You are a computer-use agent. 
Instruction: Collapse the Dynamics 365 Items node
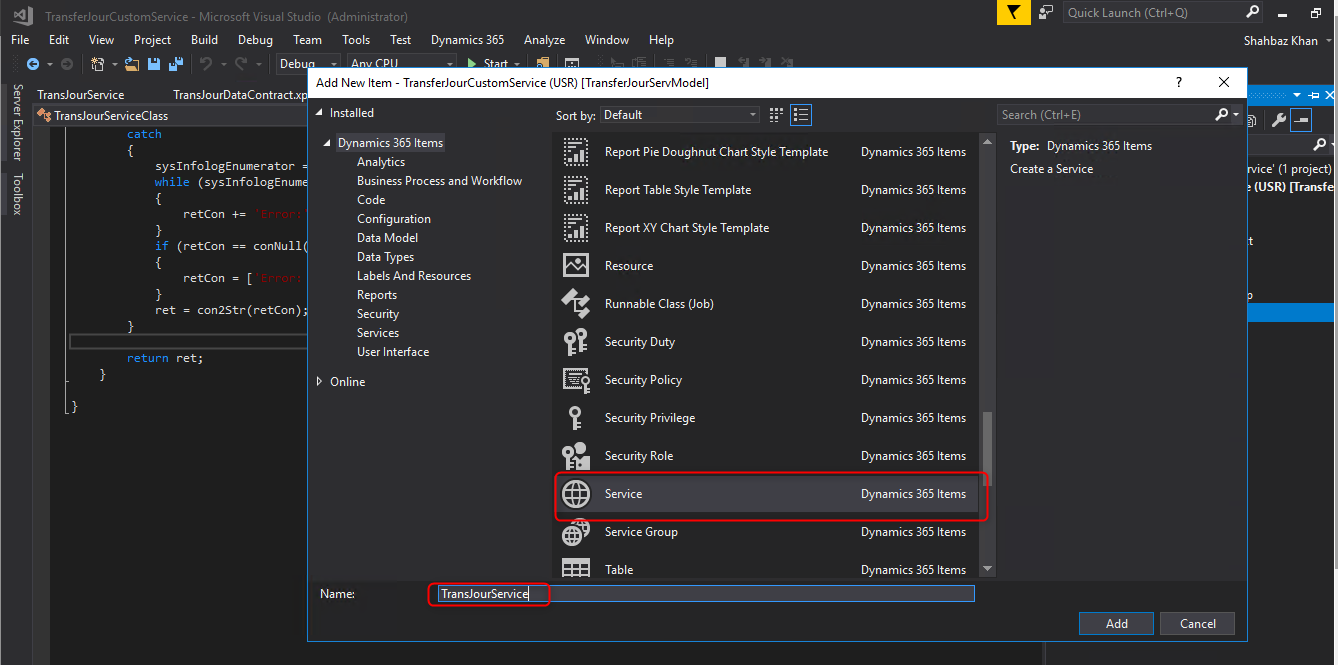click(327, 144)
